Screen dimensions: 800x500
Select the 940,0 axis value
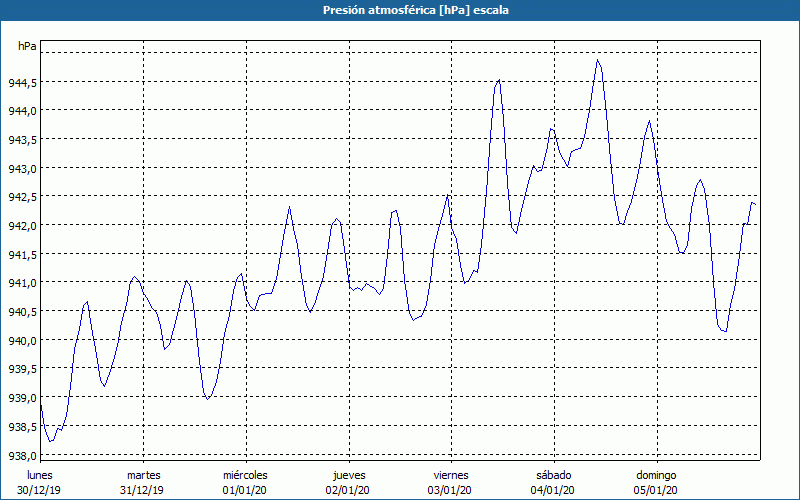pos(21,340)
